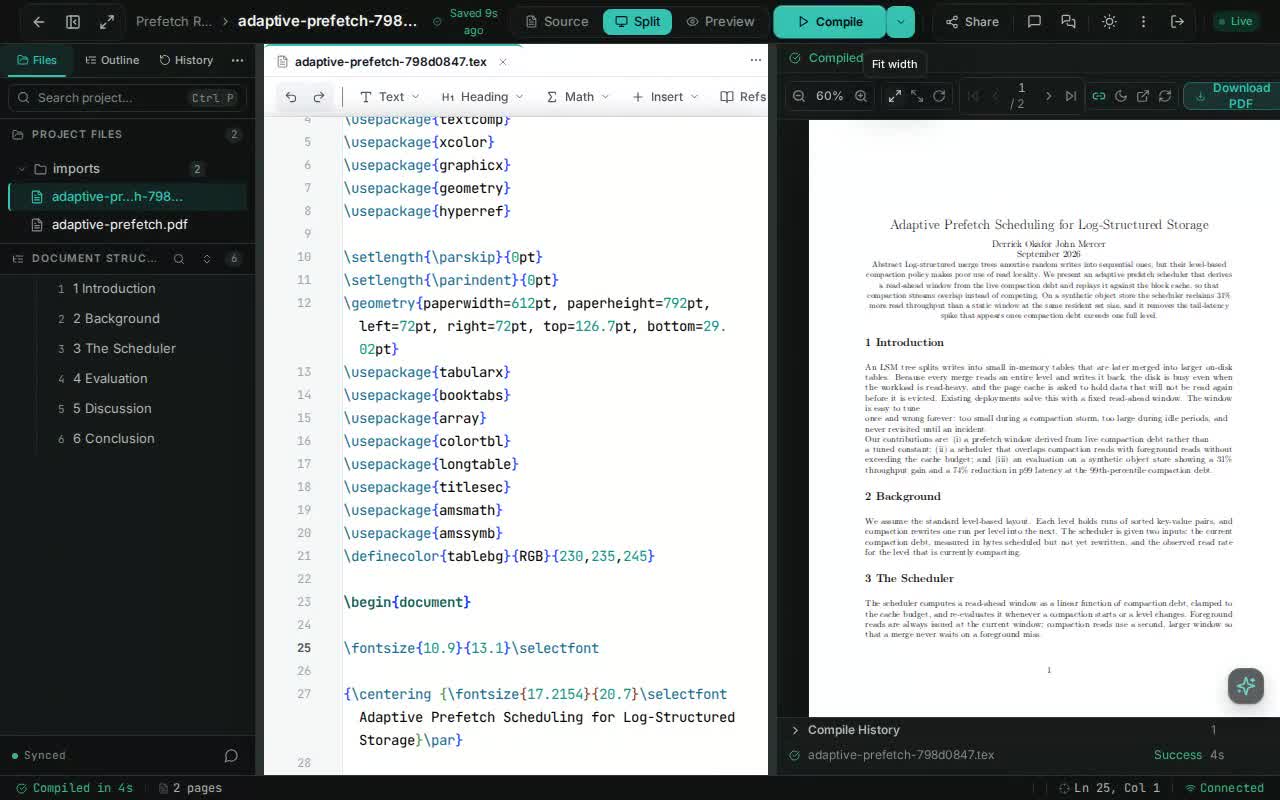Viewport: 1280px width, 800px height.
Task: Click the Fit width icon
Action: (895, 96)
